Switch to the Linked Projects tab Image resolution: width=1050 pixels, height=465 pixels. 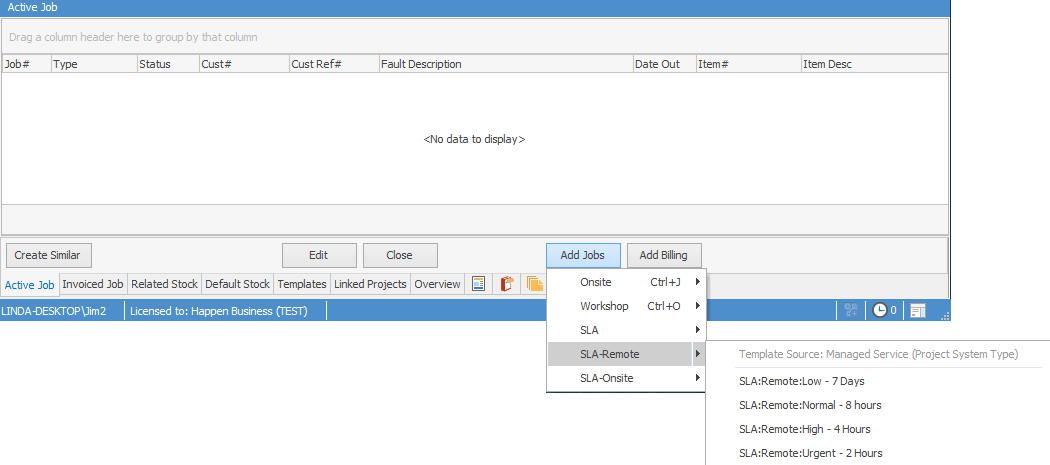coord(370,284)
